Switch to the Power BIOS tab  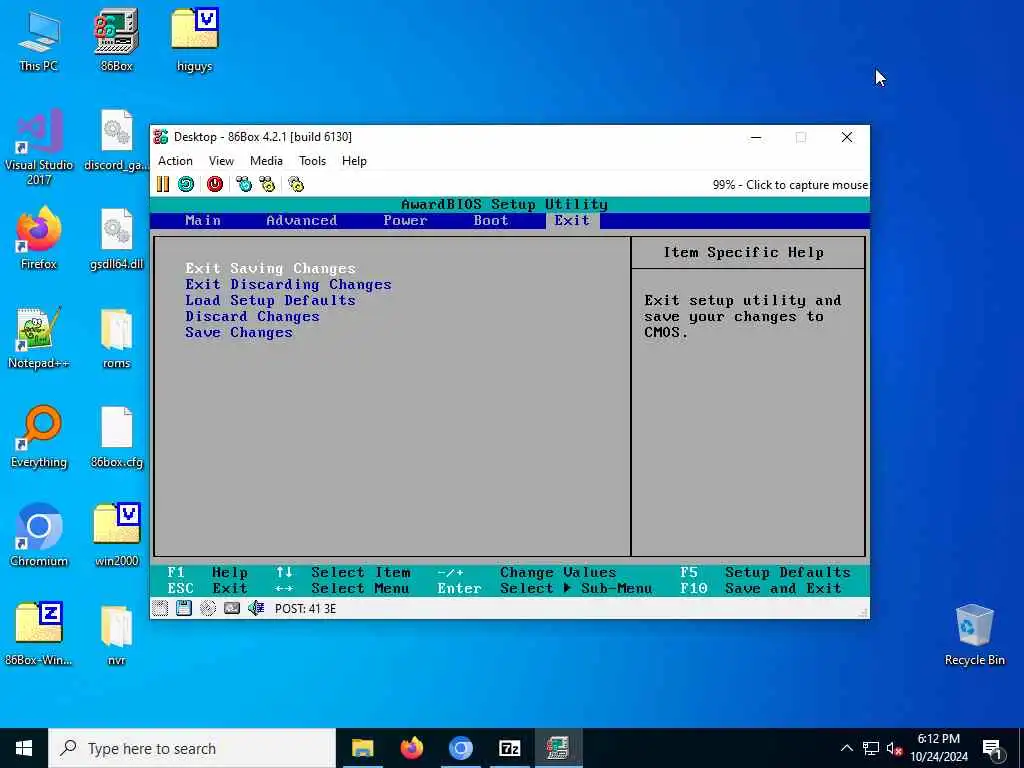pyautogui.click(x=406, y=221)
